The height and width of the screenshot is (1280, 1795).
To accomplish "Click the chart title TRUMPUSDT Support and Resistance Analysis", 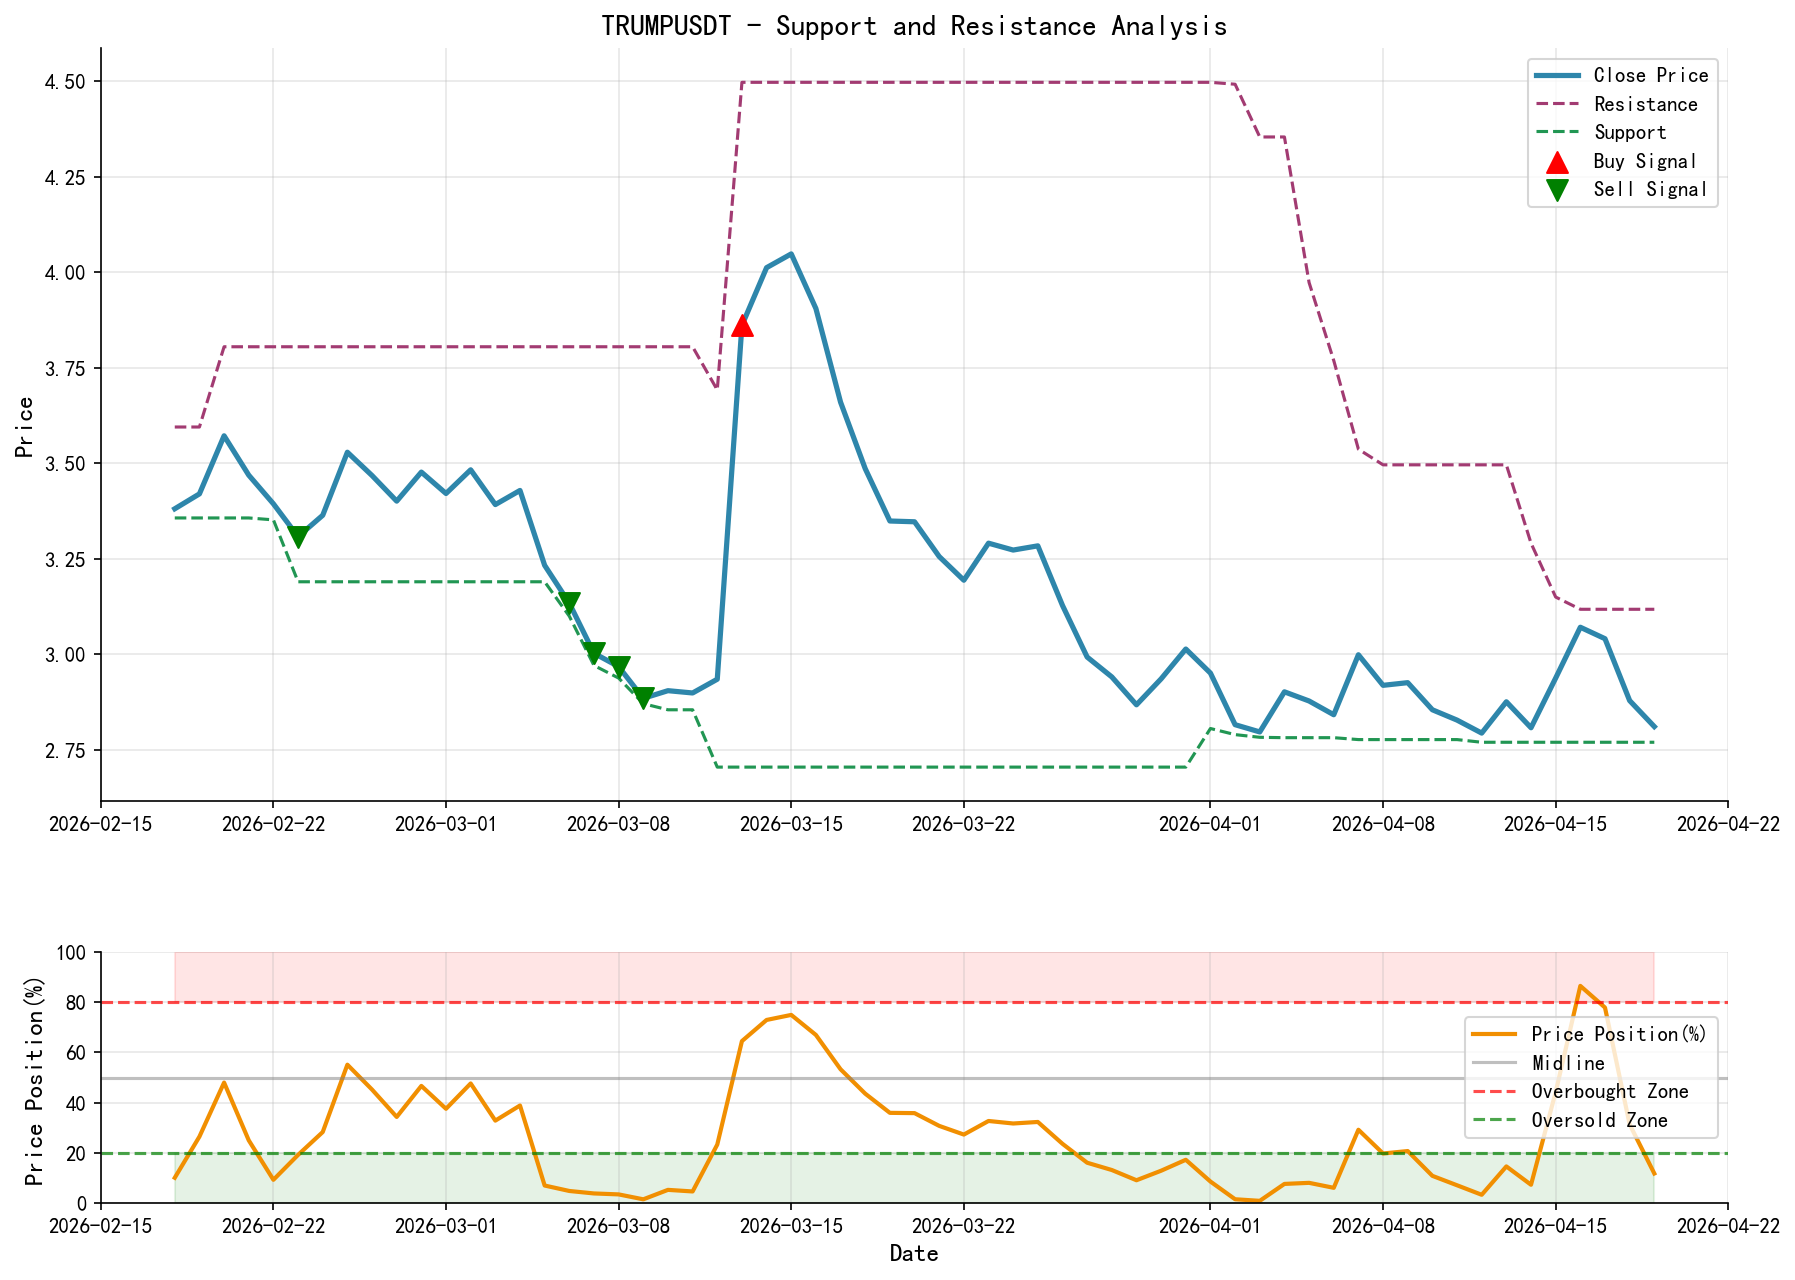I will (x=914, y=26).
